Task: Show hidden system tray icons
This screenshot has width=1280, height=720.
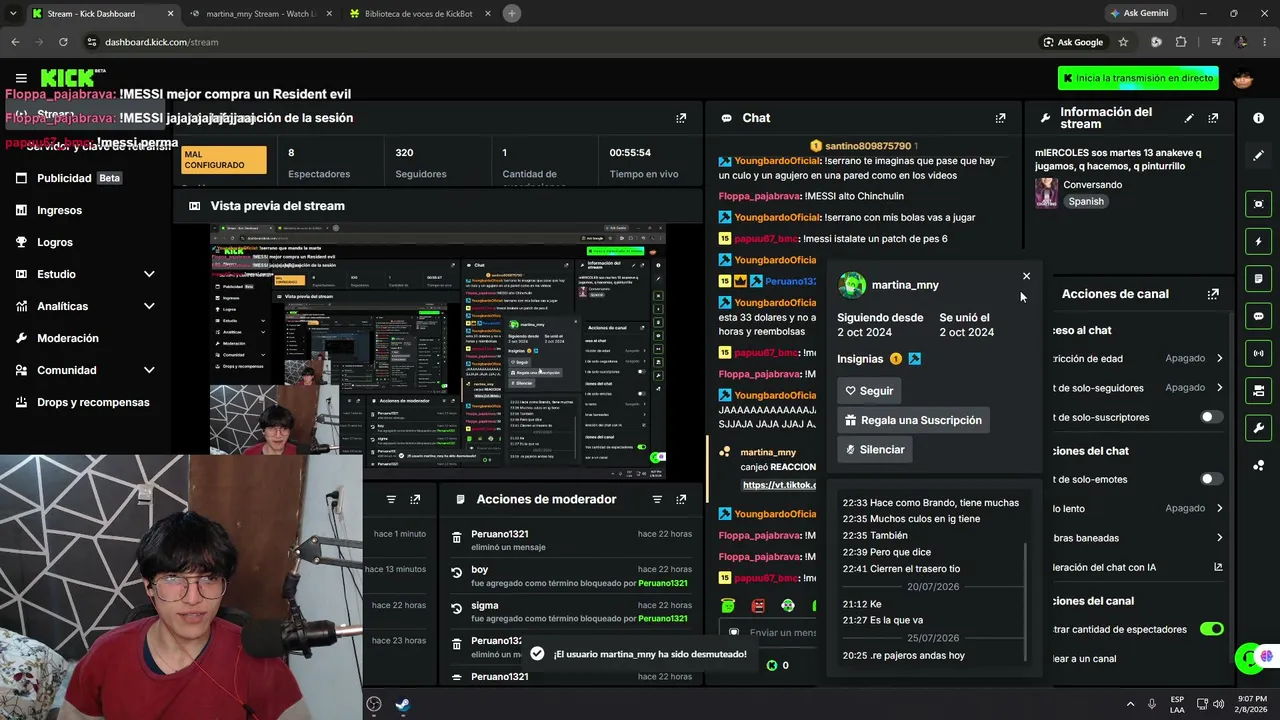Action: [1130, 704]
